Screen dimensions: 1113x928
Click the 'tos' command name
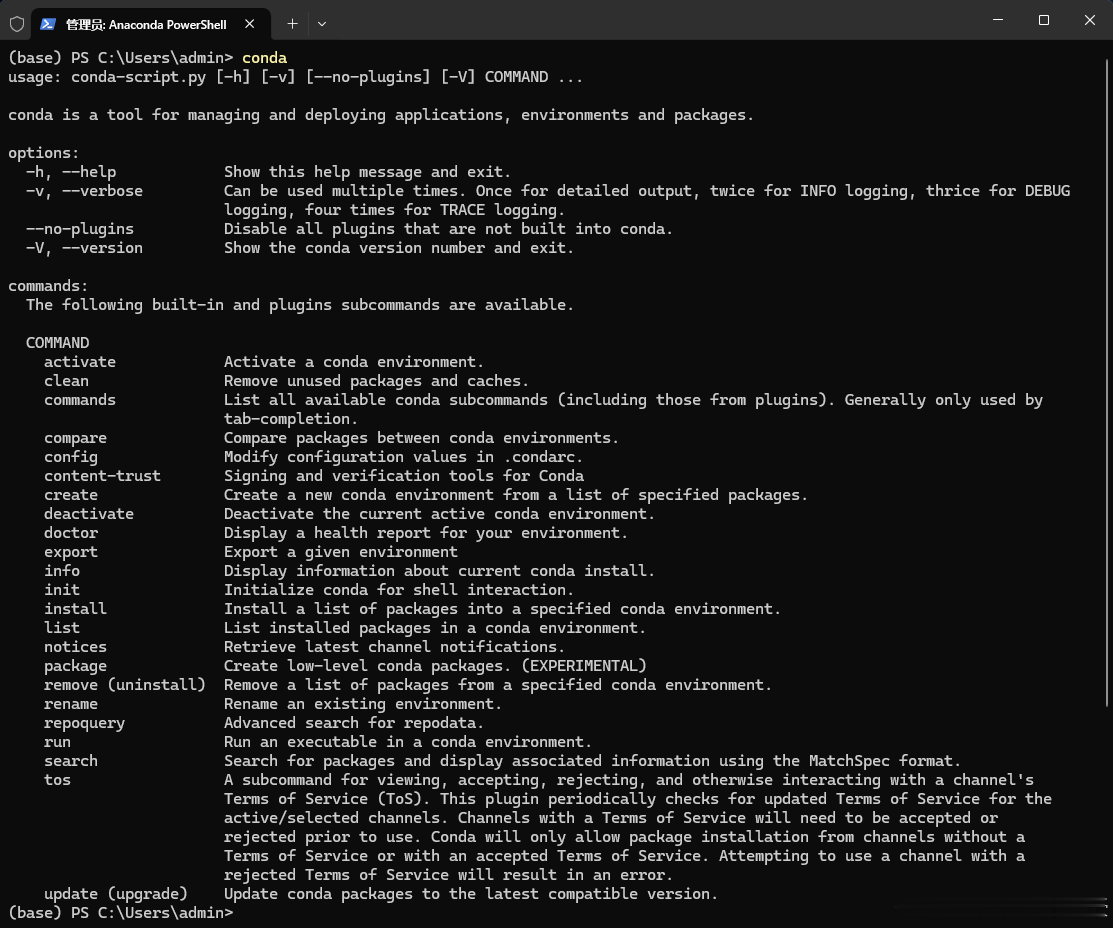click(x=57, y=780)
